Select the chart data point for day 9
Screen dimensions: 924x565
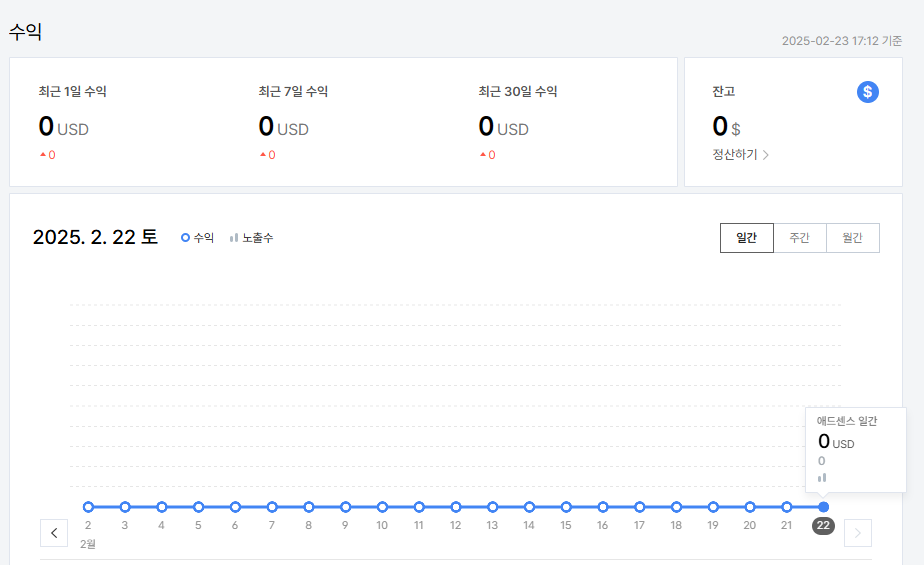(345, 507)
